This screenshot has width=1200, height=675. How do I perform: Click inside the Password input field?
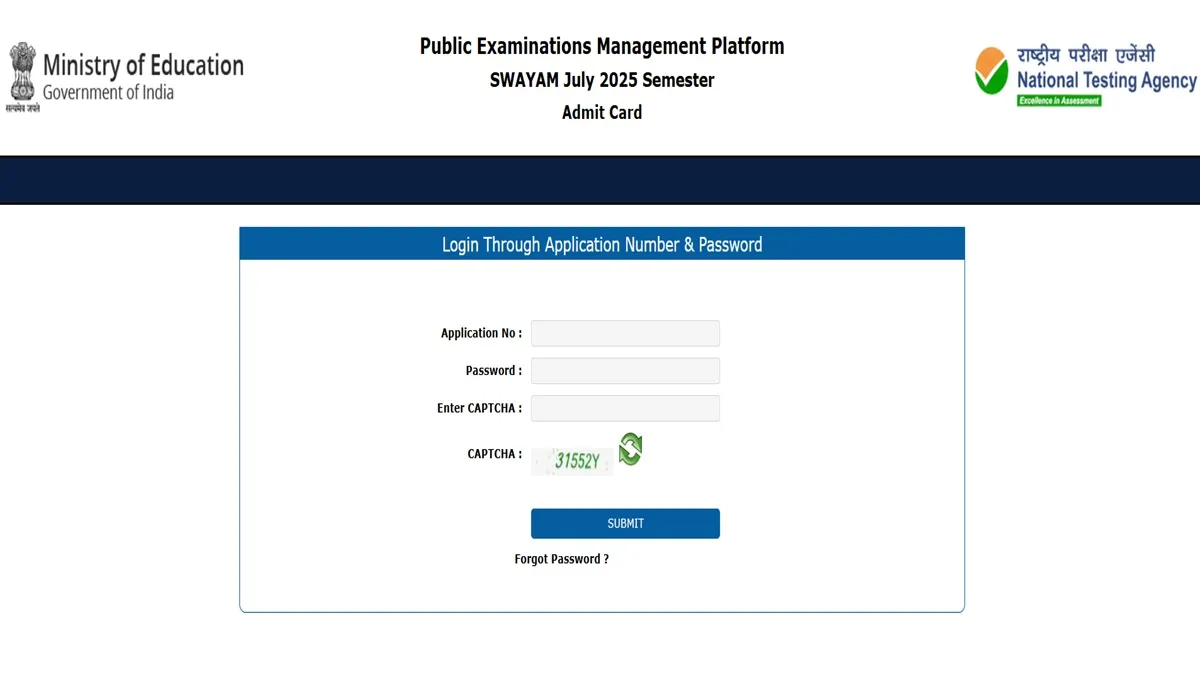625,371
